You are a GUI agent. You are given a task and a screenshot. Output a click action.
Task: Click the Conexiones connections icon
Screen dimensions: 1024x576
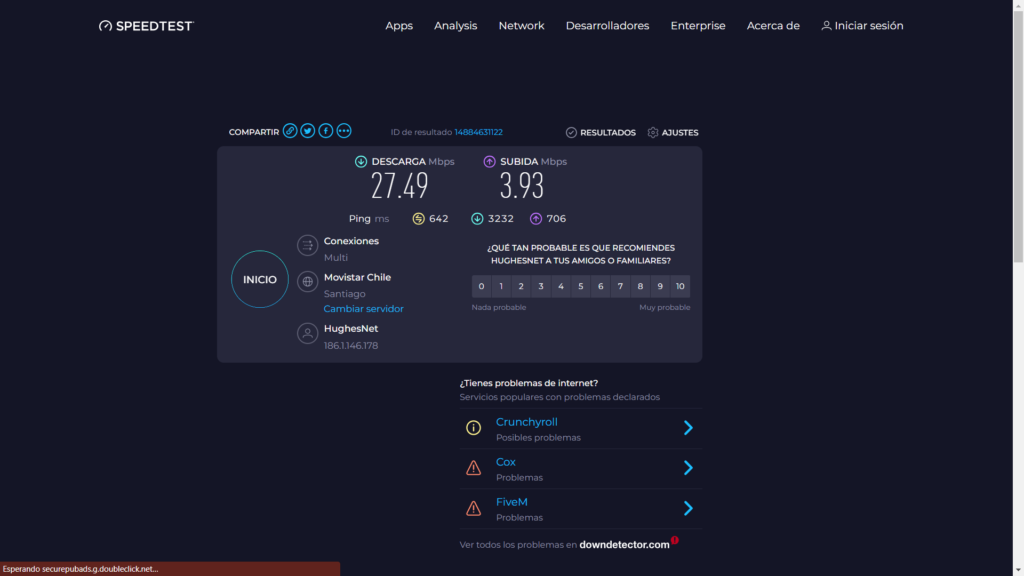point(308,246)
